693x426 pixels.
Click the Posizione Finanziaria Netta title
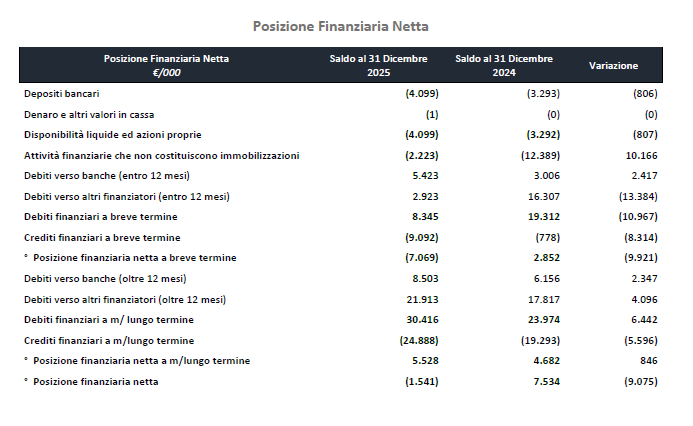click(340, 26)
